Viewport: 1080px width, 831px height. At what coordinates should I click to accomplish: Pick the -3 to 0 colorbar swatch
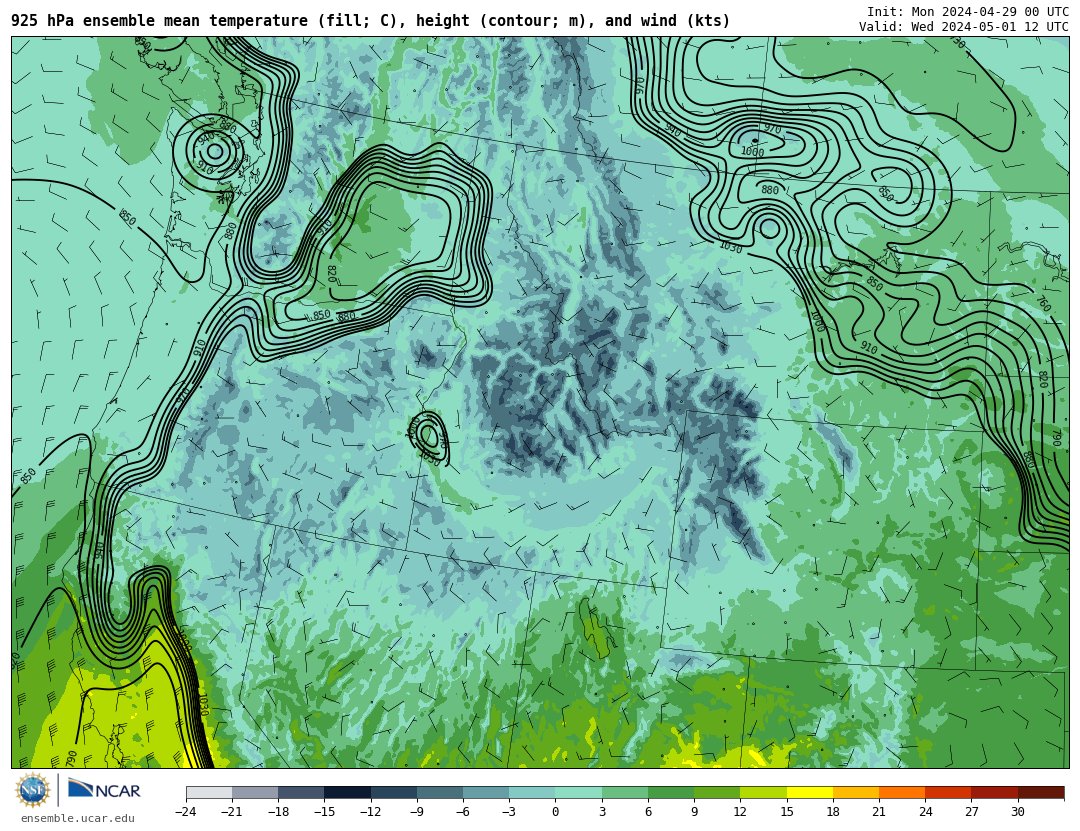532,792
